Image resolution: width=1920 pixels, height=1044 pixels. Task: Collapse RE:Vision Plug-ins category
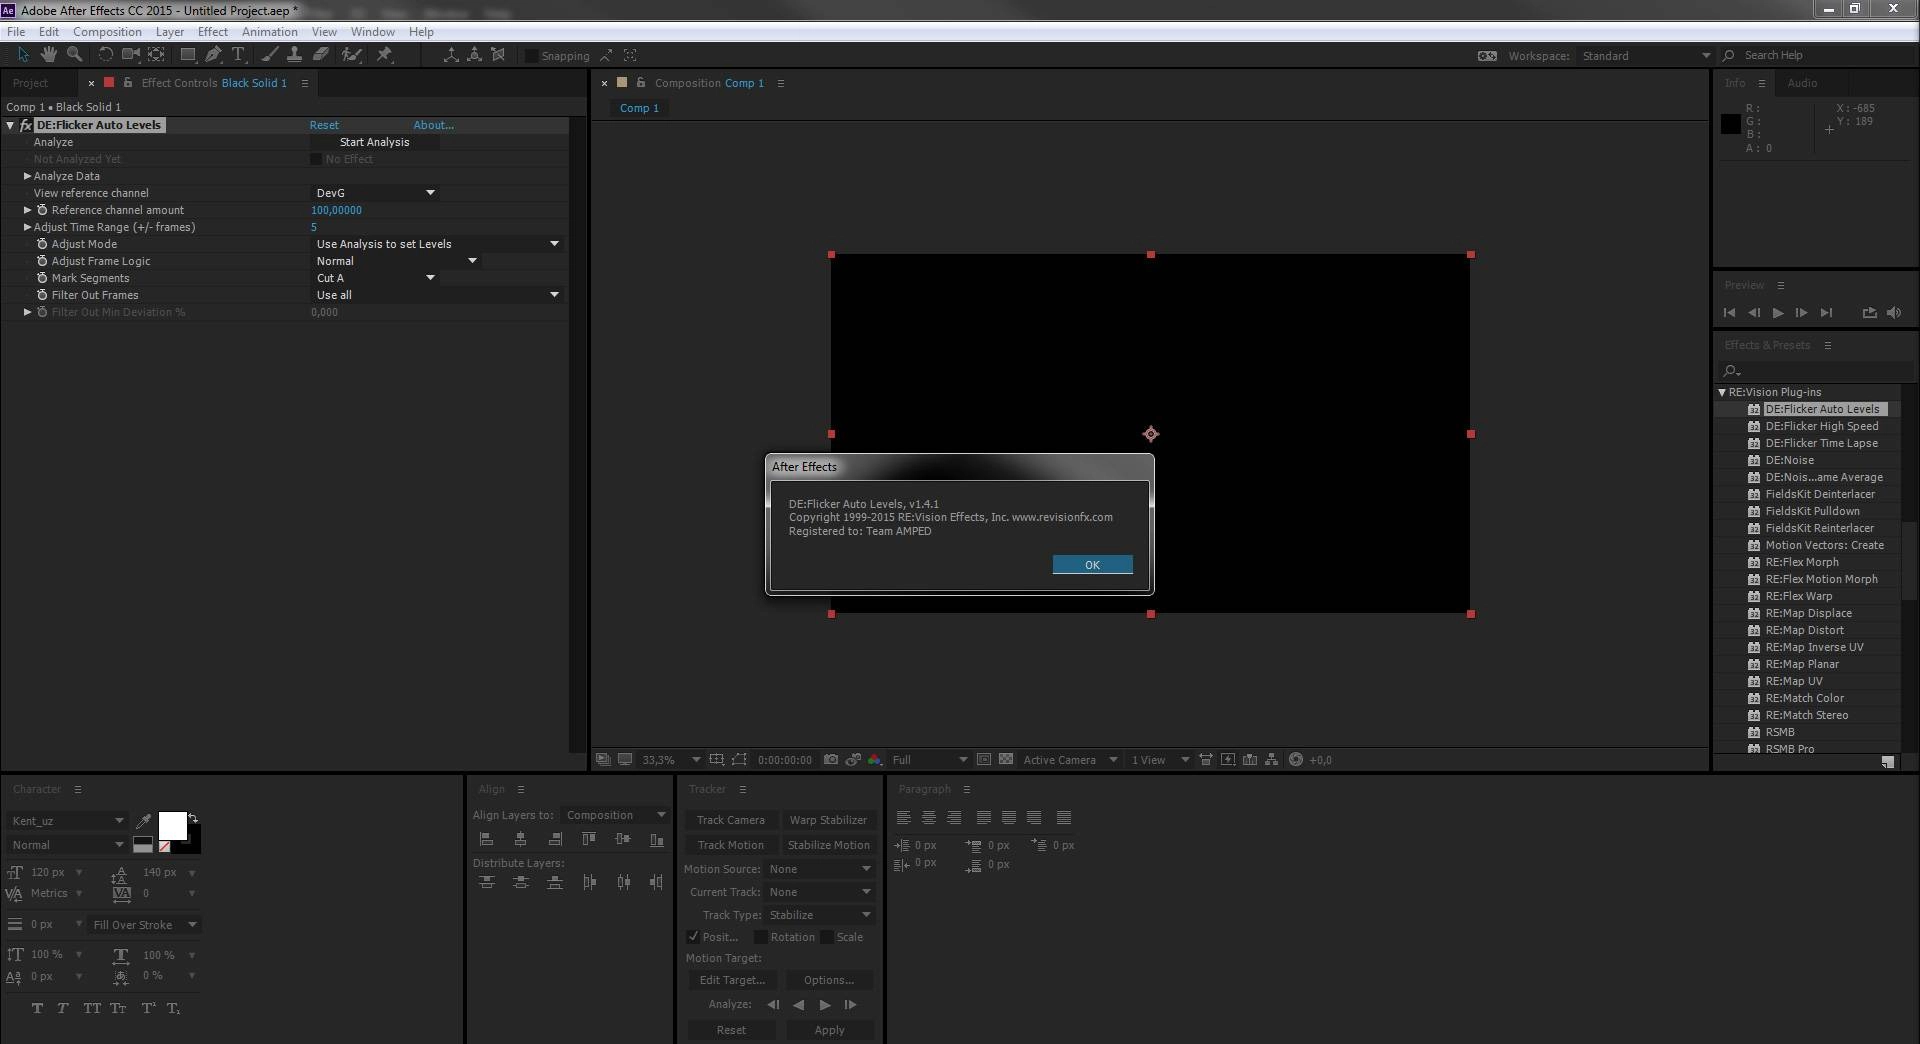click(x=1722, y=392)
